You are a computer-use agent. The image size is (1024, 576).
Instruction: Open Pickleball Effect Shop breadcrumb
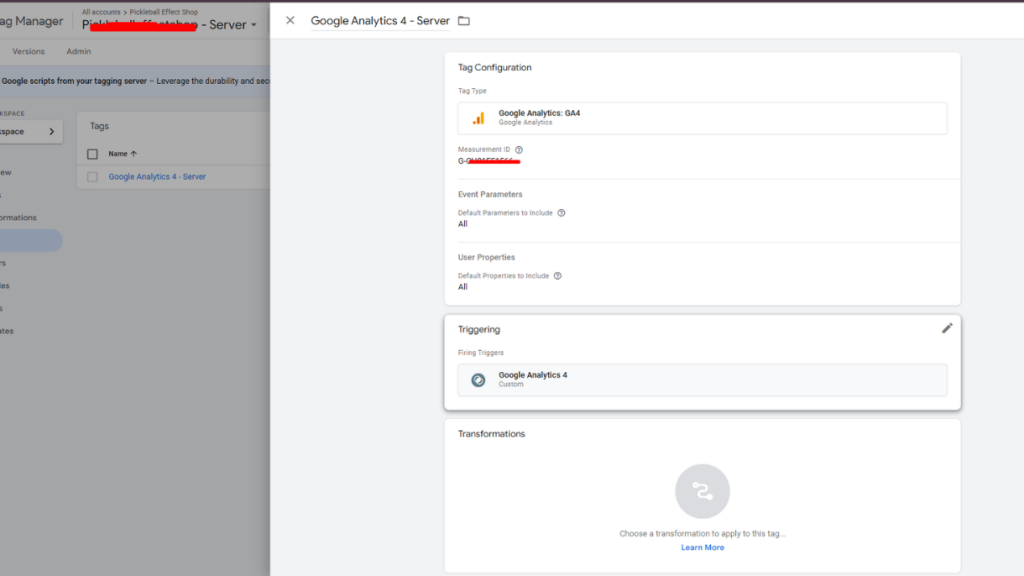click(x=163, y=12)
